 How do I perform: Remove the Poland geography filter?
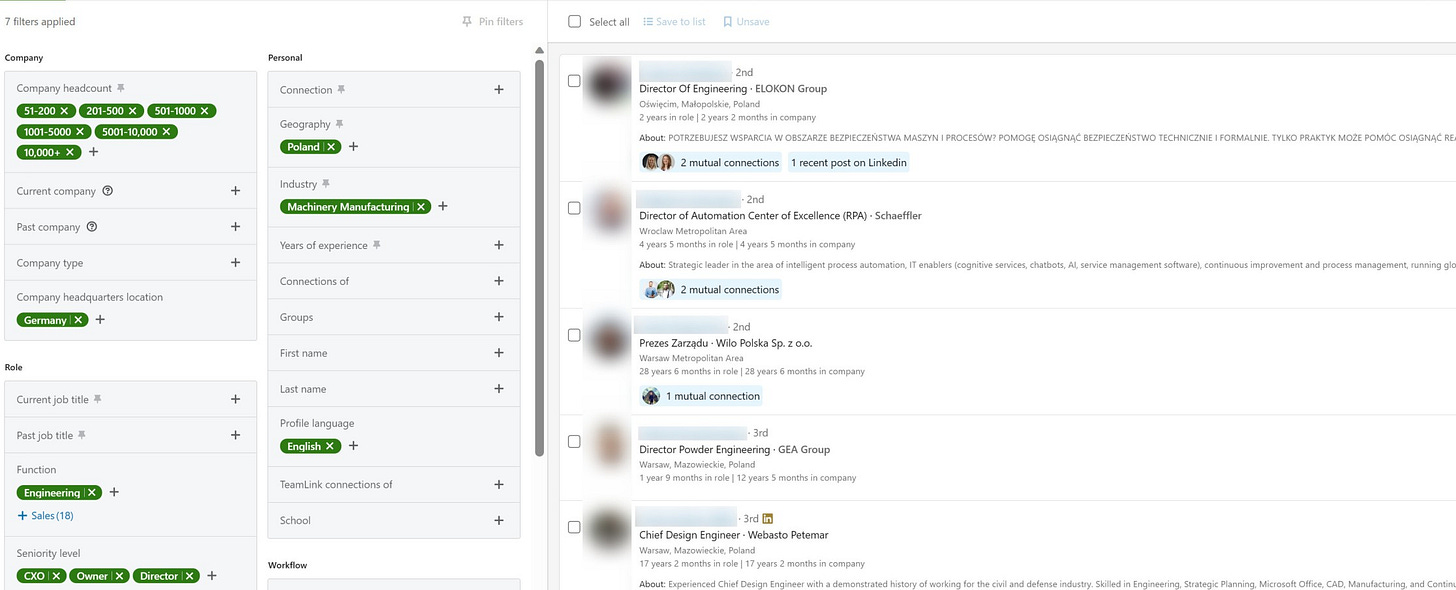(331, 147)
